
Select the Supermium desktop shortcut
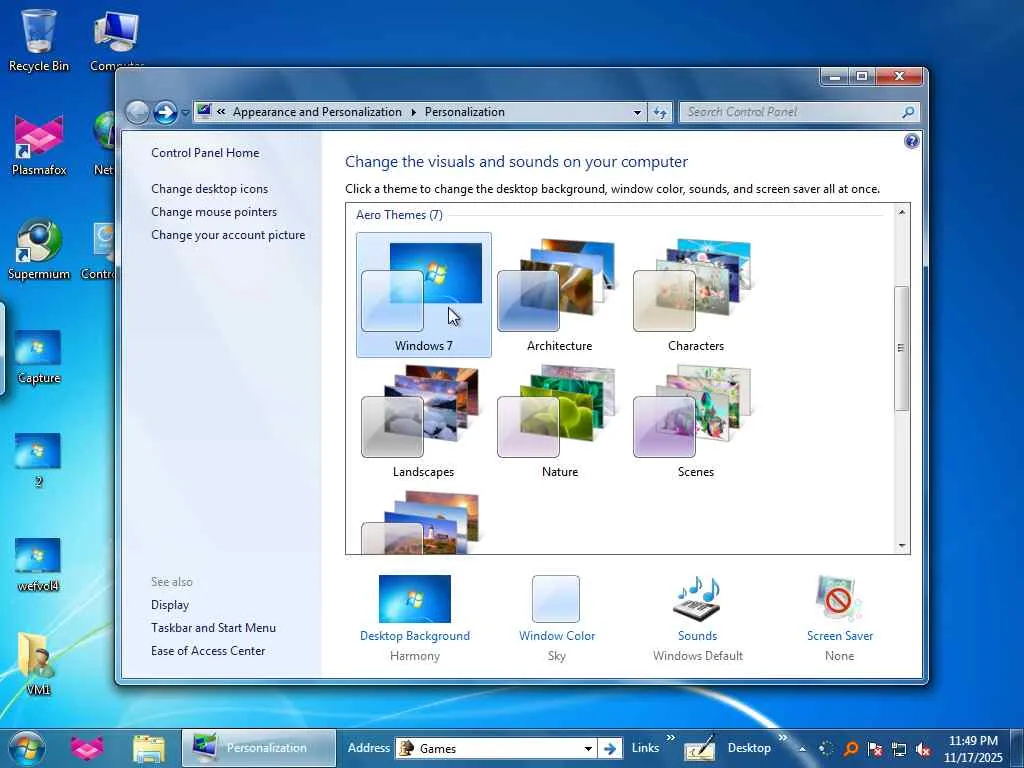coord(39,249)
